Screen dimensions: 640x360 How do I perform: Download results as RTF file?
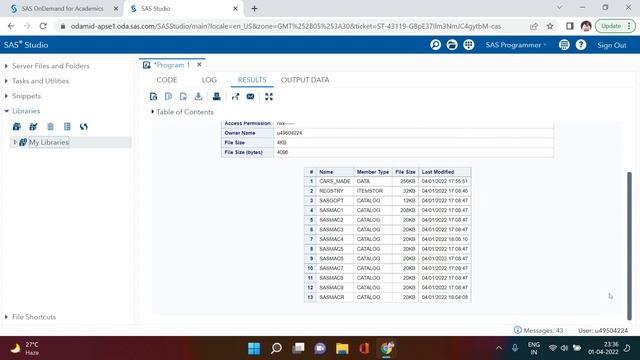(183, 97)
